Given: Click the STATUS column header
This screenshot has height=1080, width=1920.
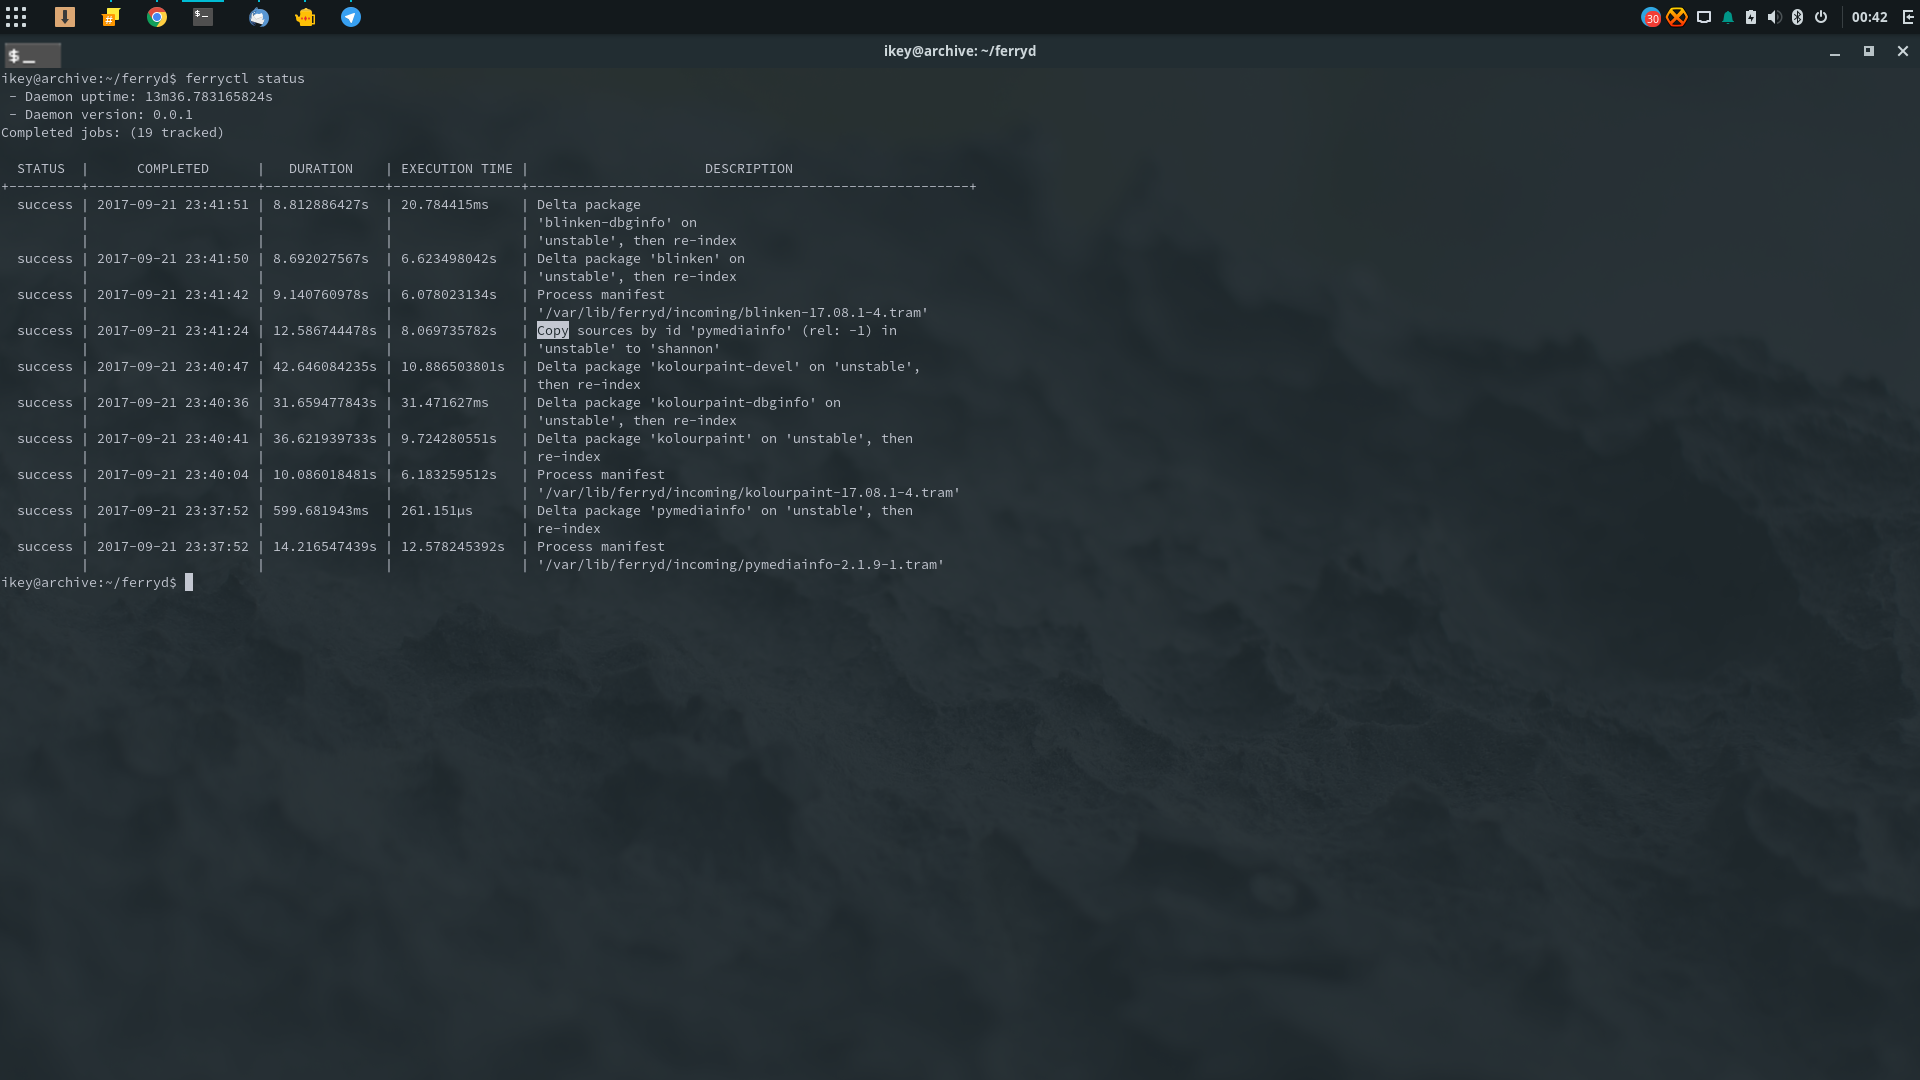Looking at the screenshot, I should click(x=41, y=169).
